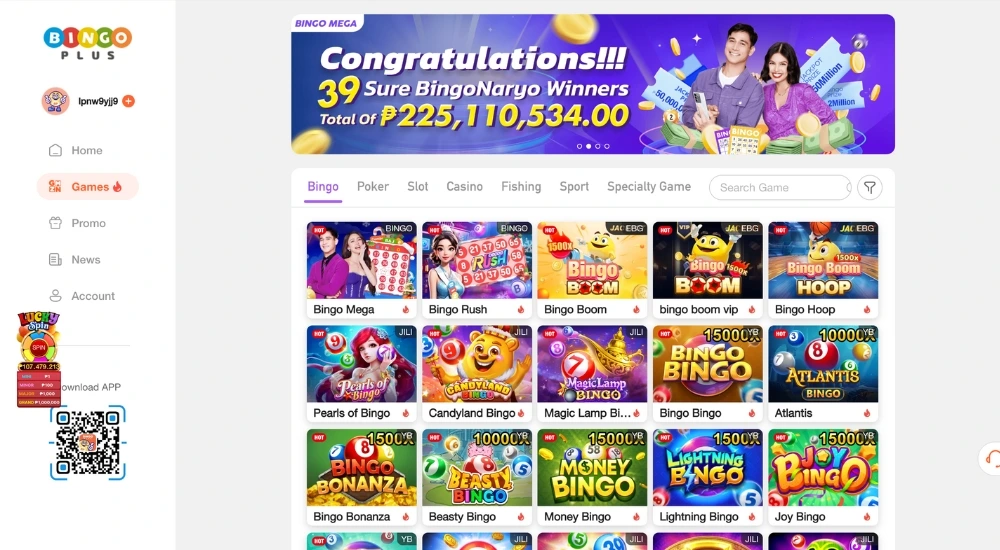Switch to the Slot tab
The image size is (1000, 550).
tap(418, 186)
